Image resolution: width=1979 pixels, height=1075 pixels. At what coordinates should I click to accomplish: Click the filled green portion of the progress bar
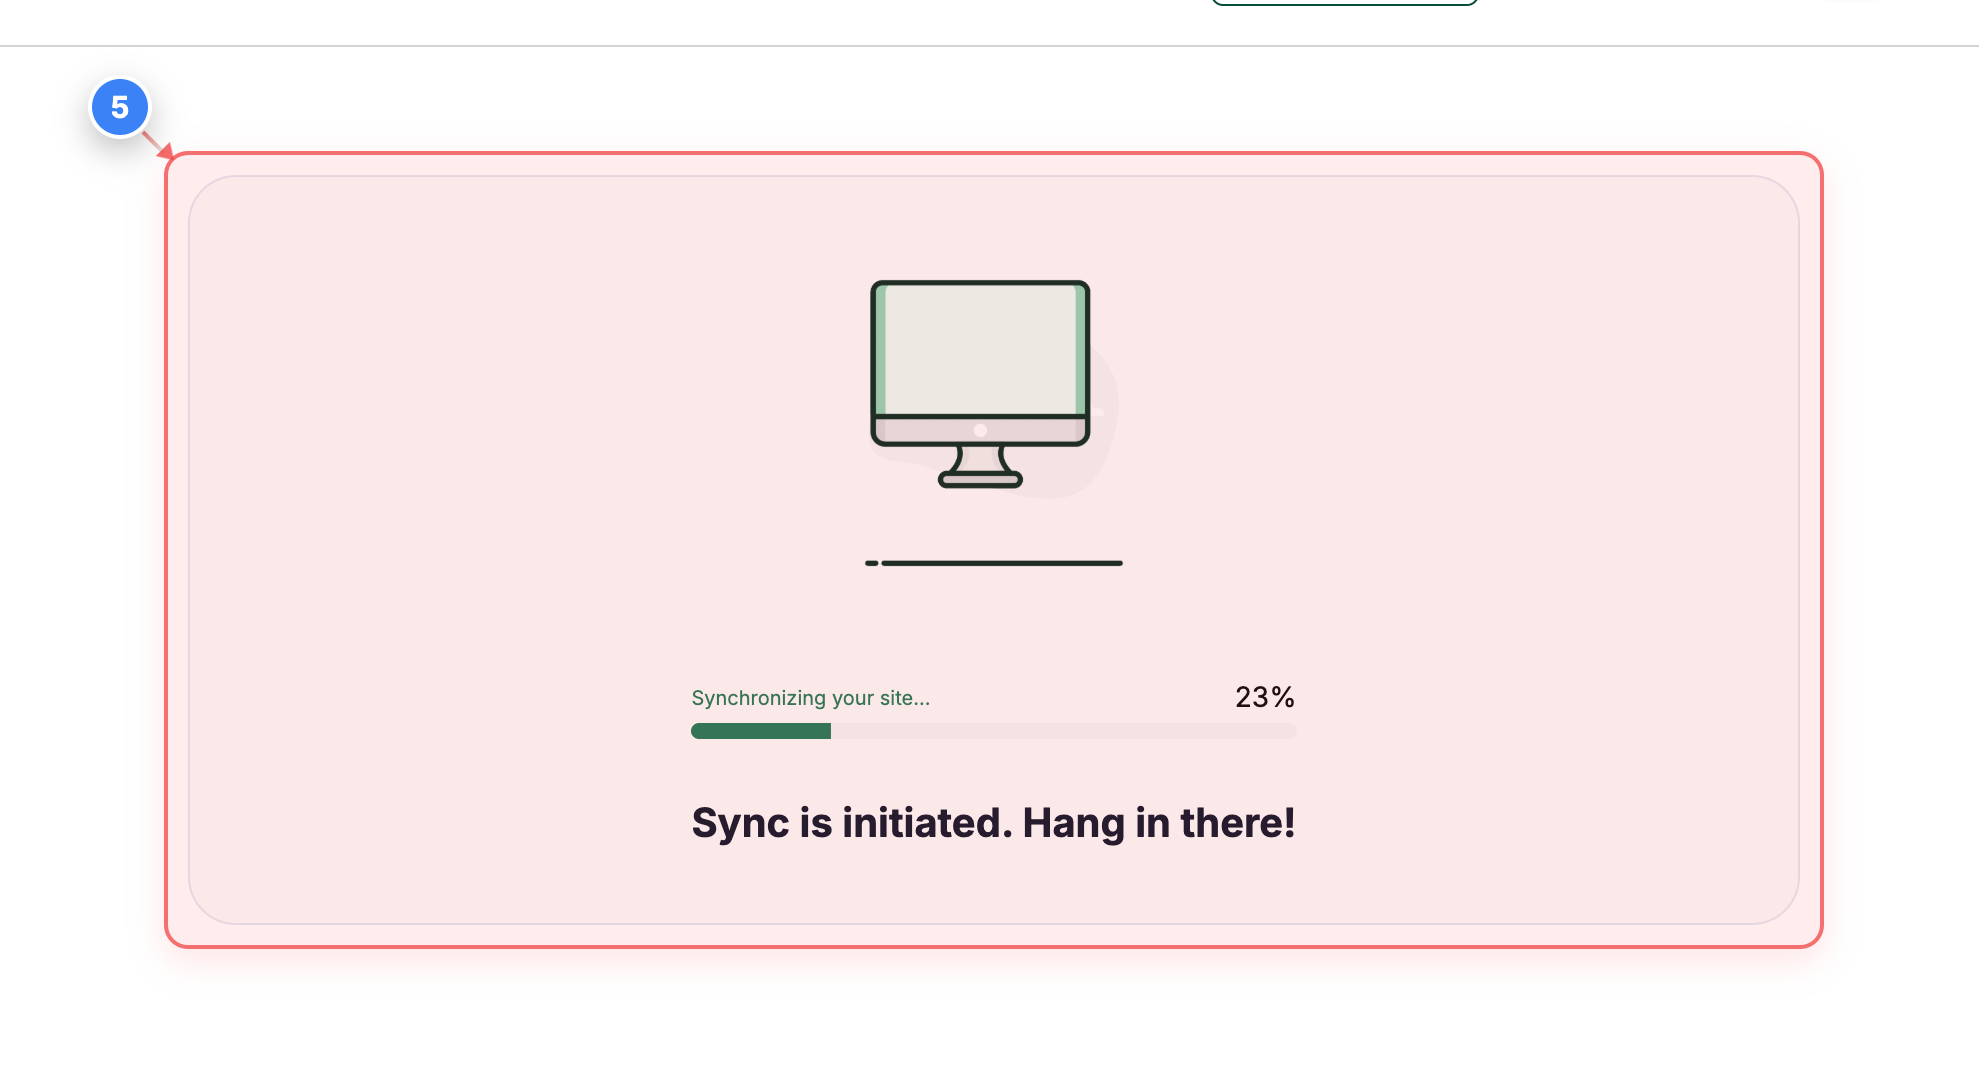coord(760,731)
